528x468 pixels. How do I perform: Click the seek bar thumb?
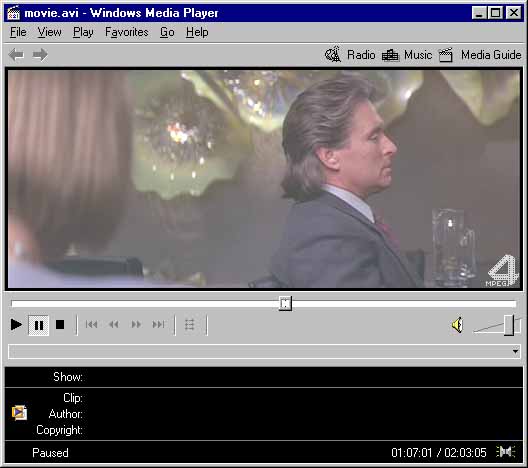coord(285,304)
